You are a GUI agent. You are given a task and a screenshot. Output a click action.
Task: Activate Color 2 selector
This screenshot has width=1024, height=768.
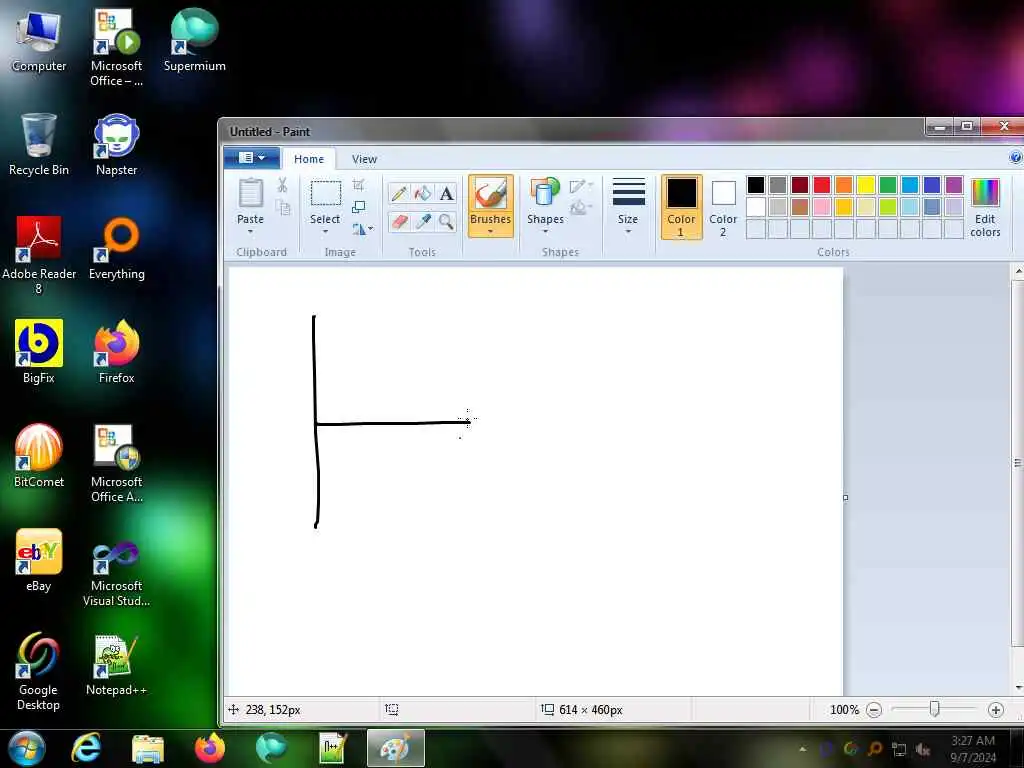[723, 208]
